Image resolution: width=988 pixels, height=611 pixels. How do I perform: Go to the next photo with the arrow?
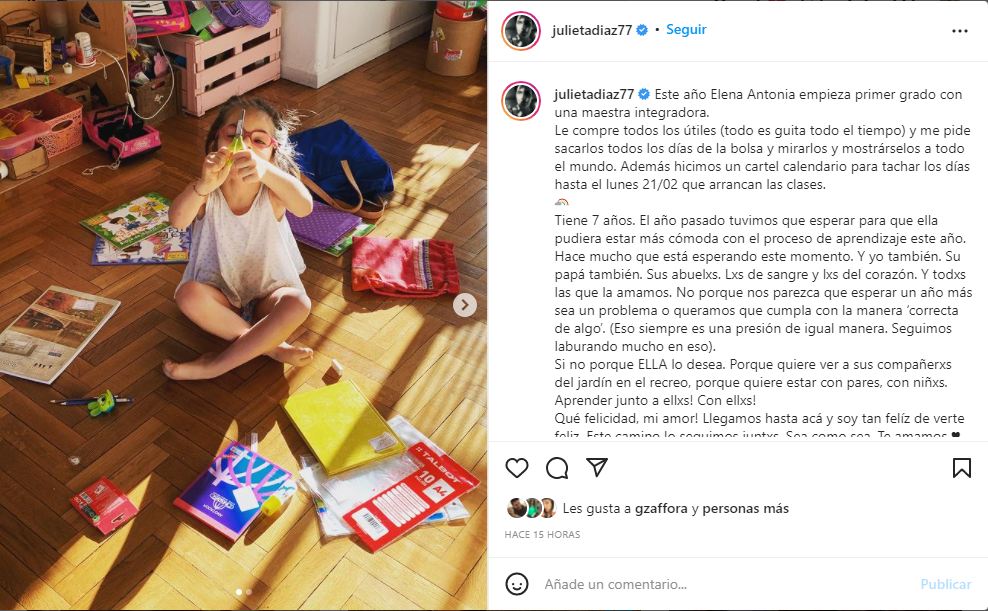pos(465,305)
